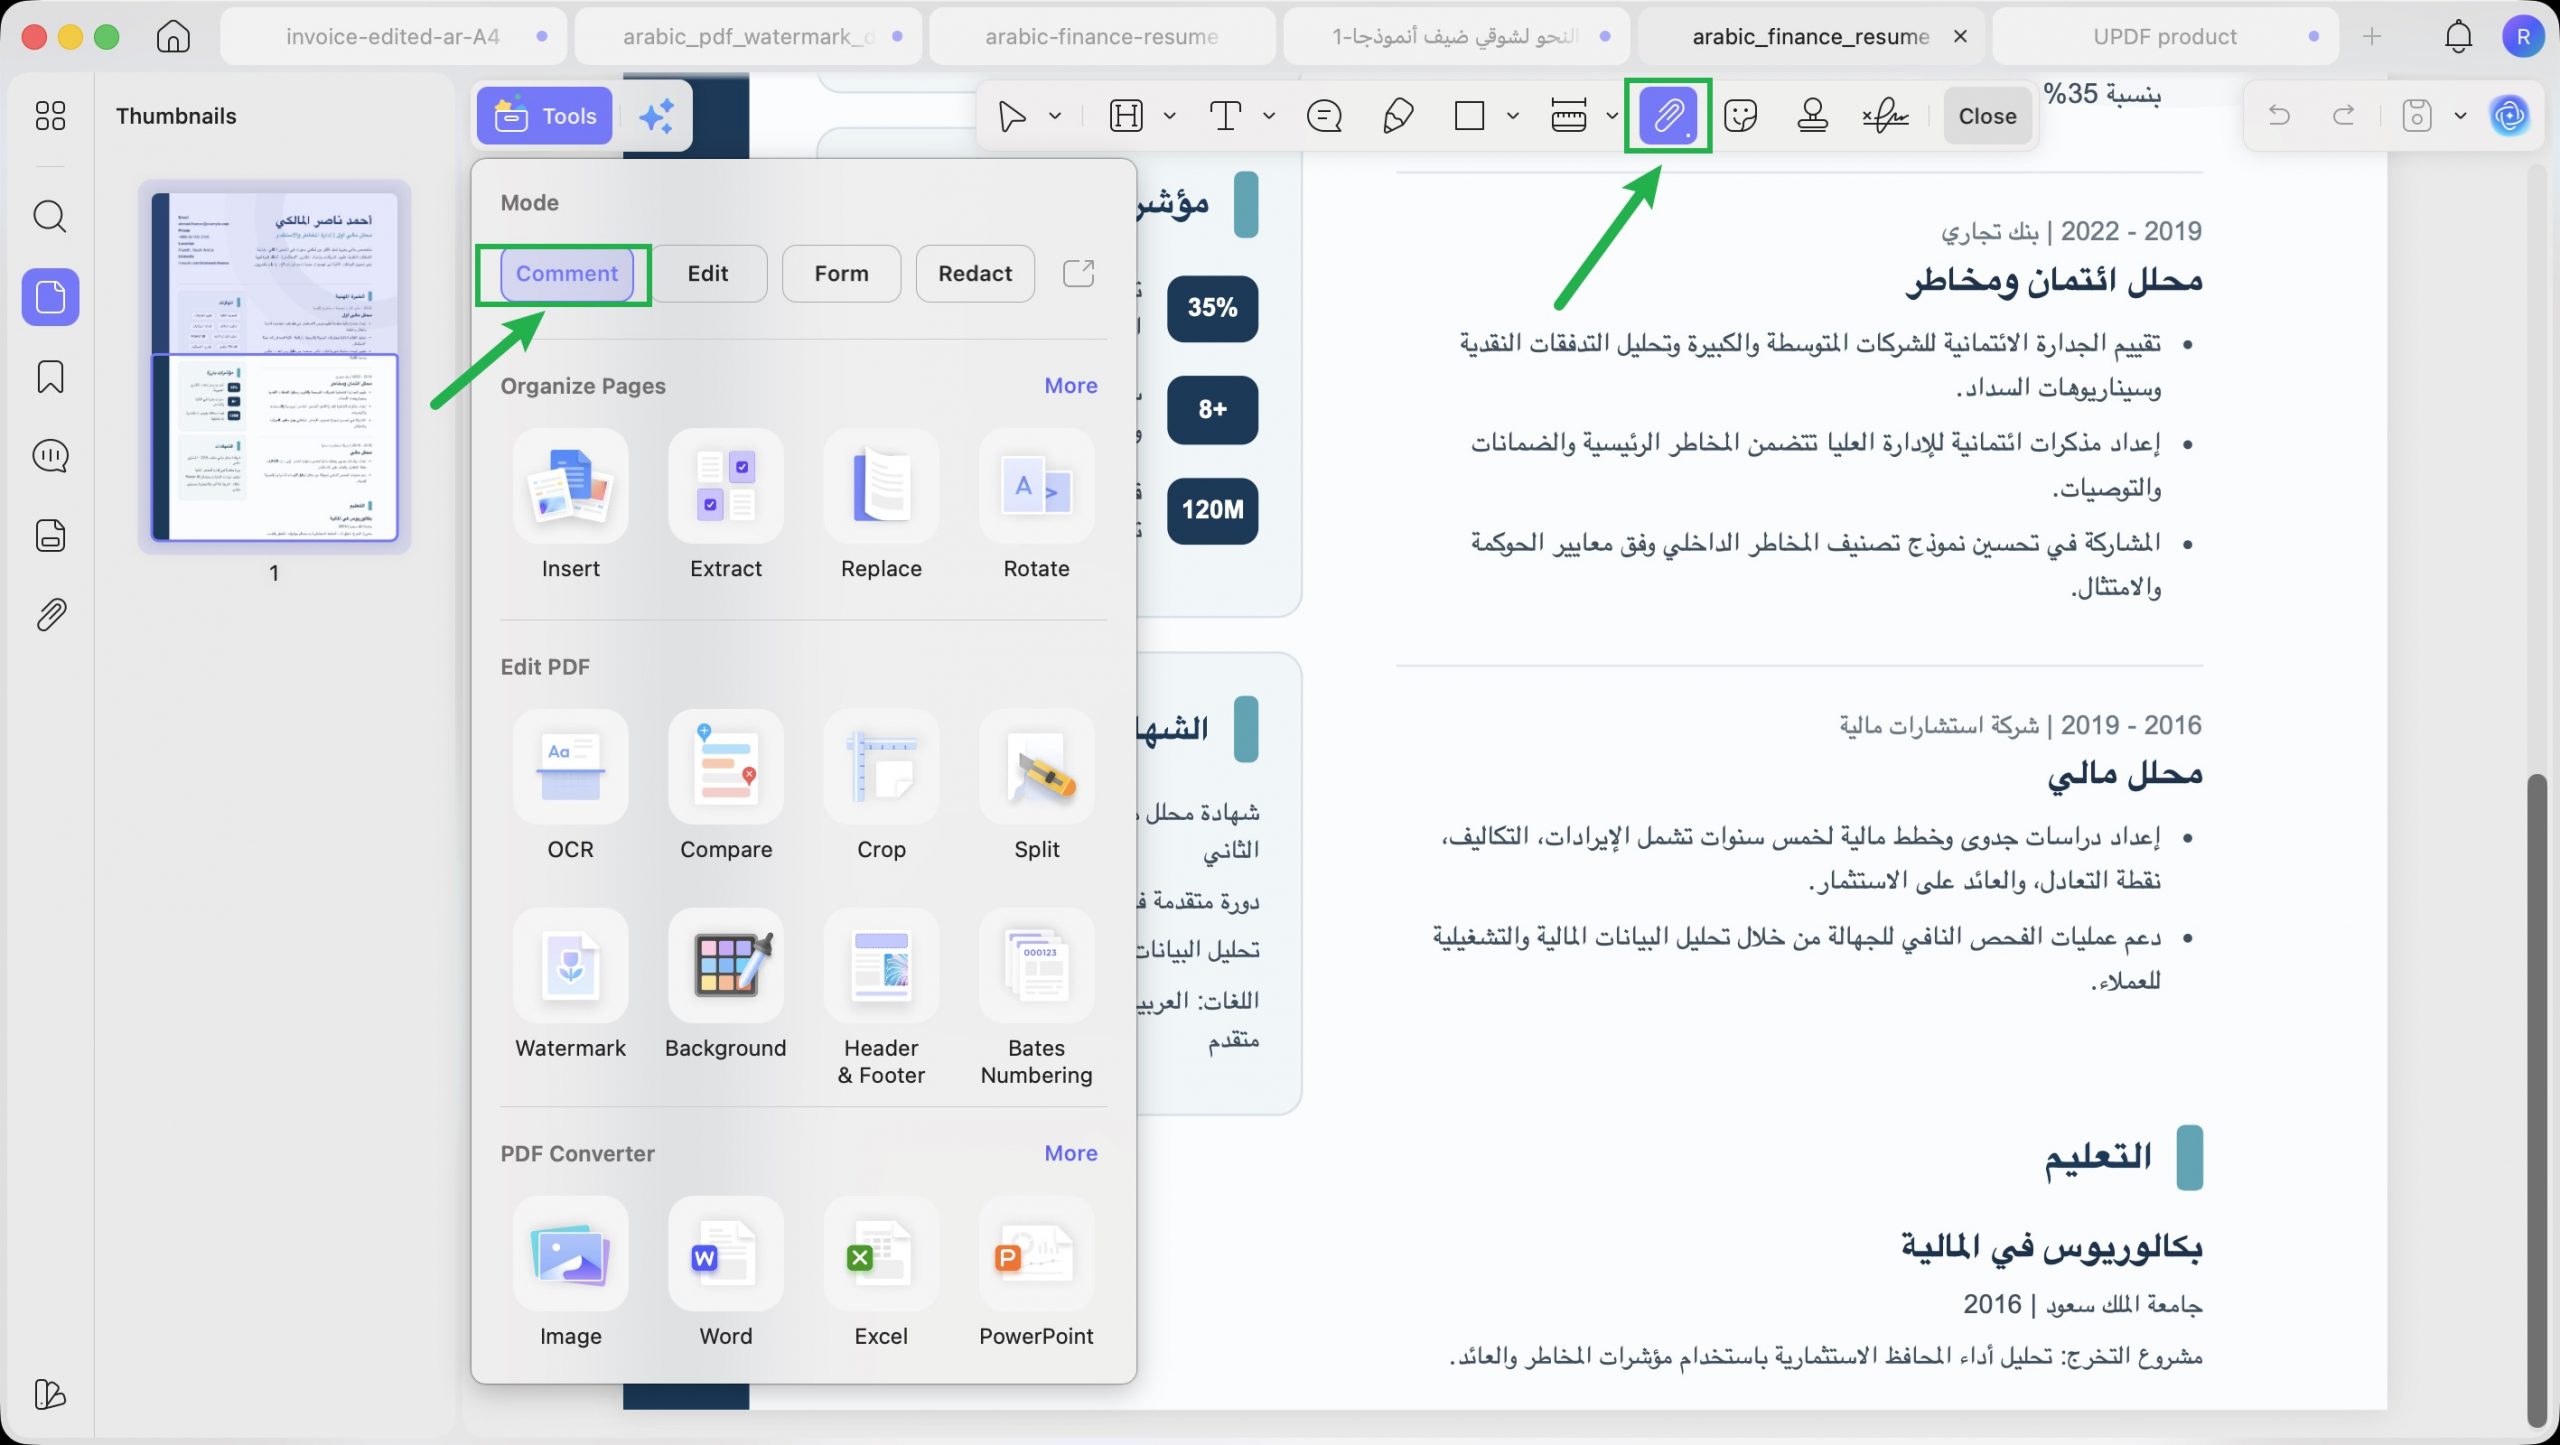The width and height of the screenshot is (2560, 1445).
Task: Open the bookmarks sidebar panel
Action: point(50,377)
